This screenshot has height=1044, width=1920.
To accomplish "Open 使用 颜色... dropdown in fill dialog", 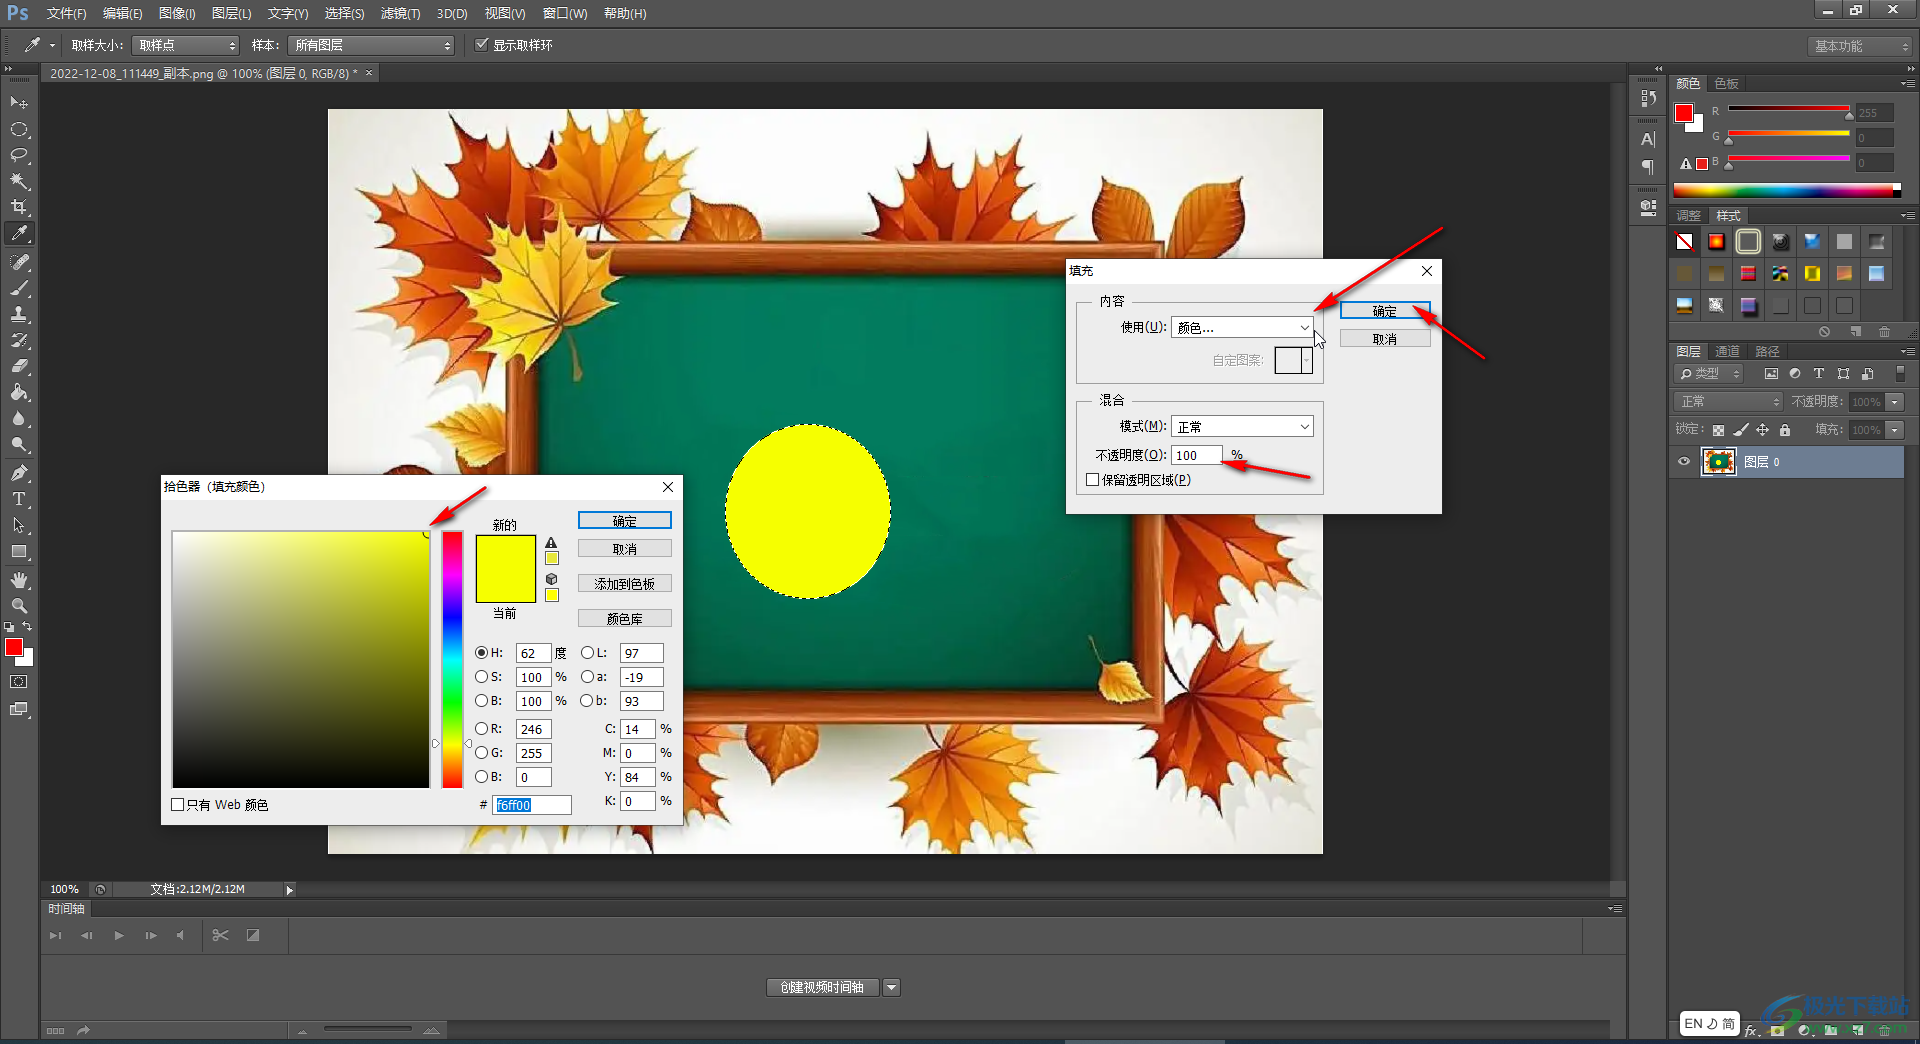I will pyautogui.click(x=1242, y=328).
